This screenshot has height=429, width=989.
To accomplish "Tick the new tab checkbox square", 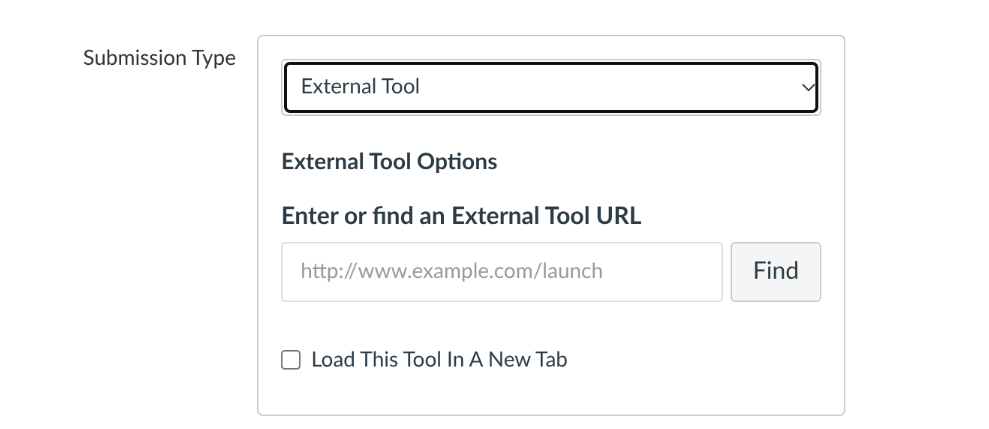I will [x=291, y=360].
